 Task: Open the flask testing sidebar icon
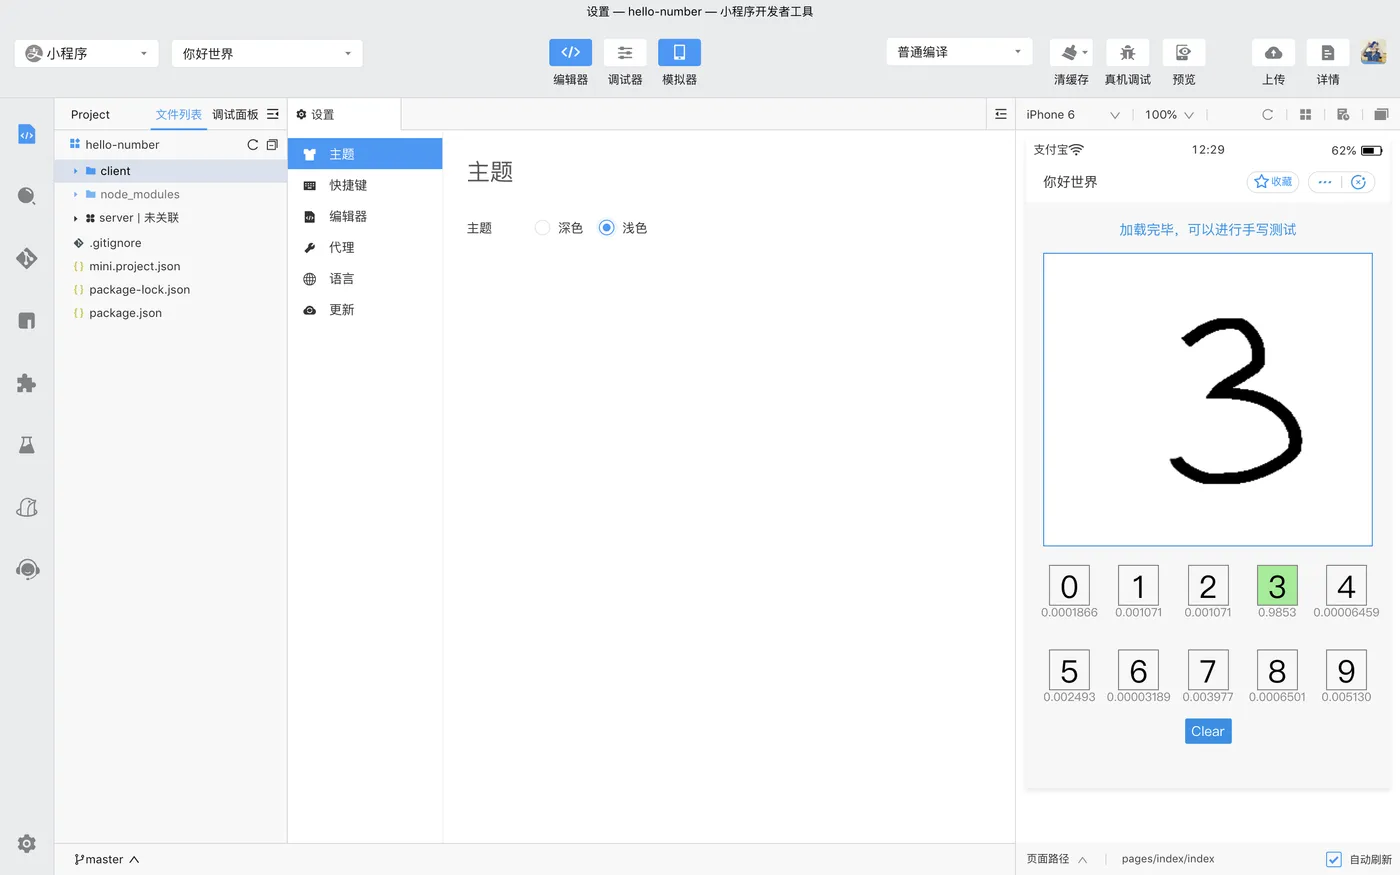point(27,445)
